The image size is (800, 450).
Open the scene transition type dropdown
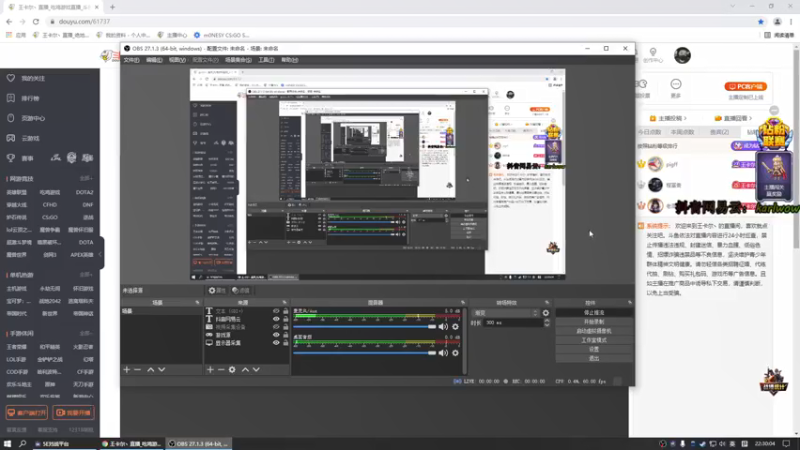pos(506,313)
